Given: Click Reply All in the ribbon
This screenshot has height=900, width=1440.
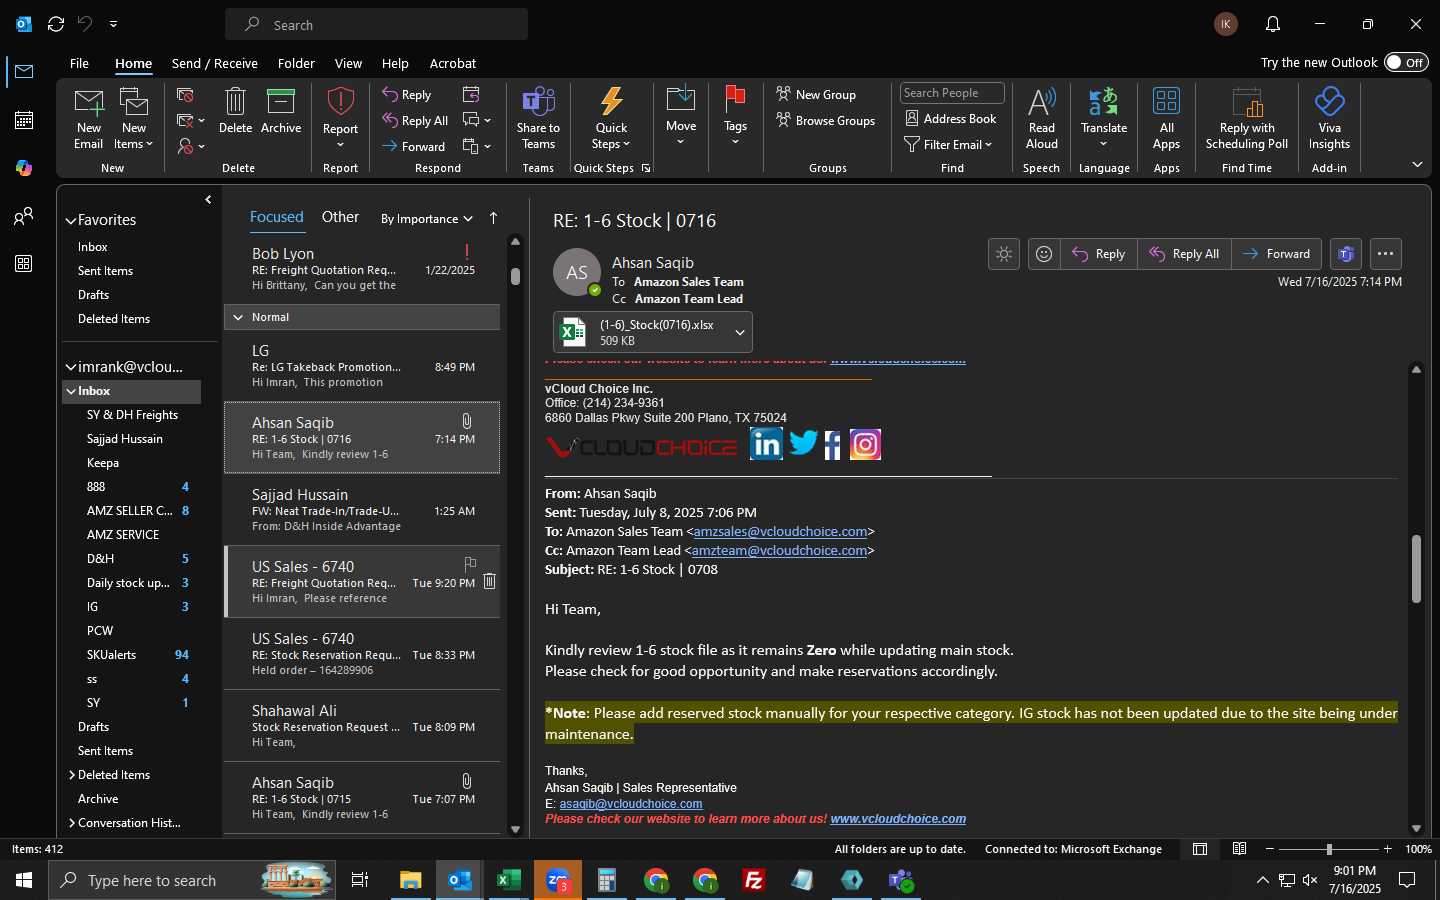Looking at the screenshot, I should point(415,121).
